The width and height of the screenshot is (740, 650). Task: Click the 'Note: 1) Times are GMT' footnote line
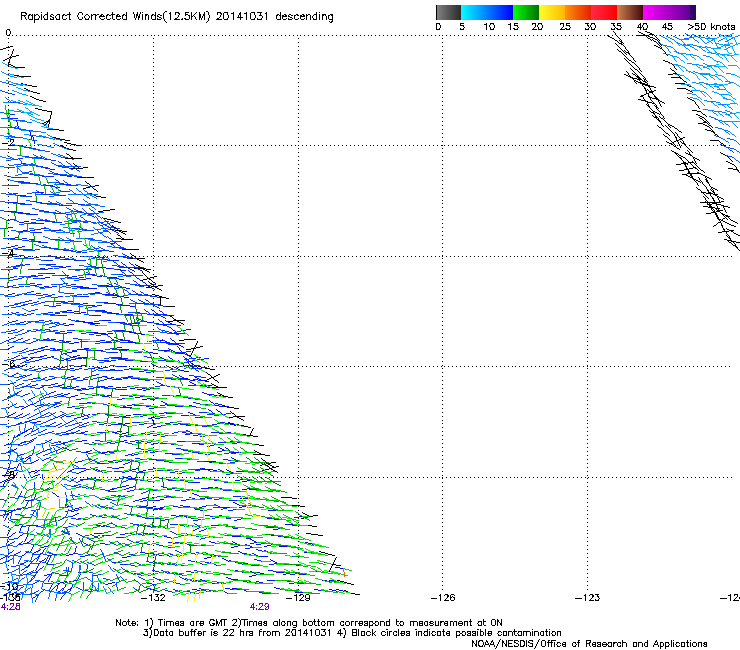pos(309,623)
